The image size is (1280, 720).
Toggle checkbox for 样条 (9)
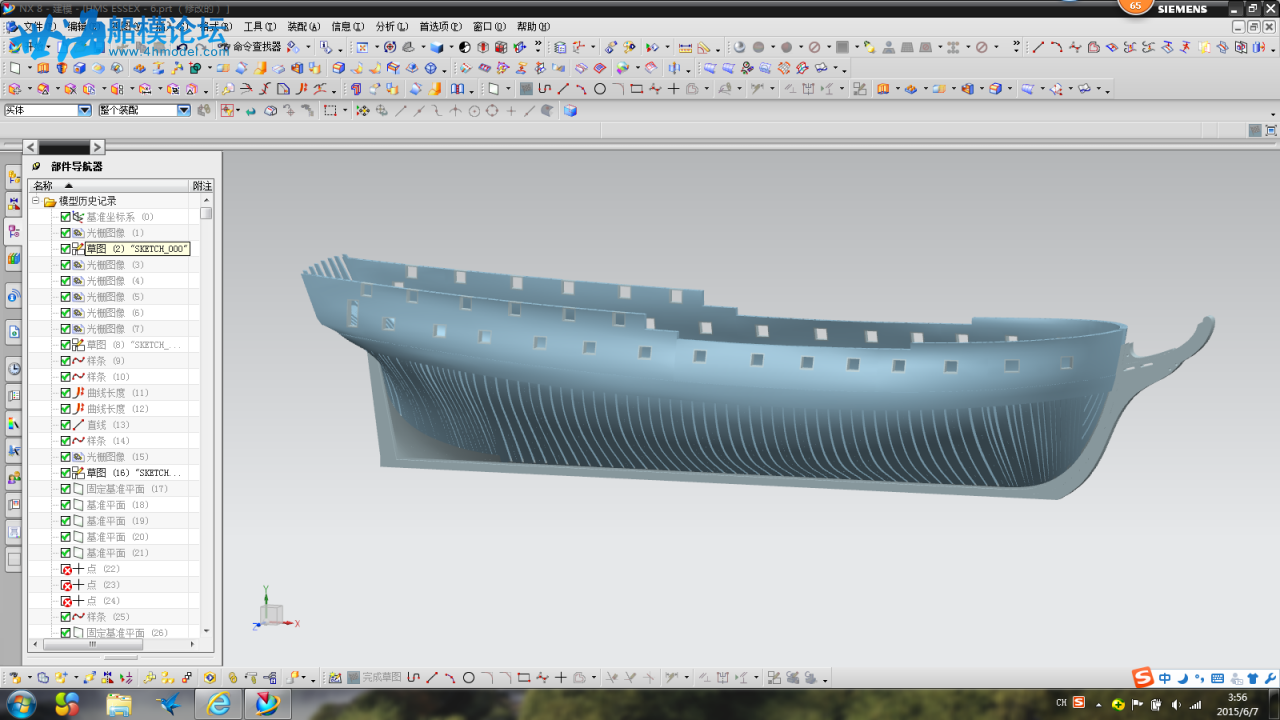pyautogui.click(x=66, y=361)
